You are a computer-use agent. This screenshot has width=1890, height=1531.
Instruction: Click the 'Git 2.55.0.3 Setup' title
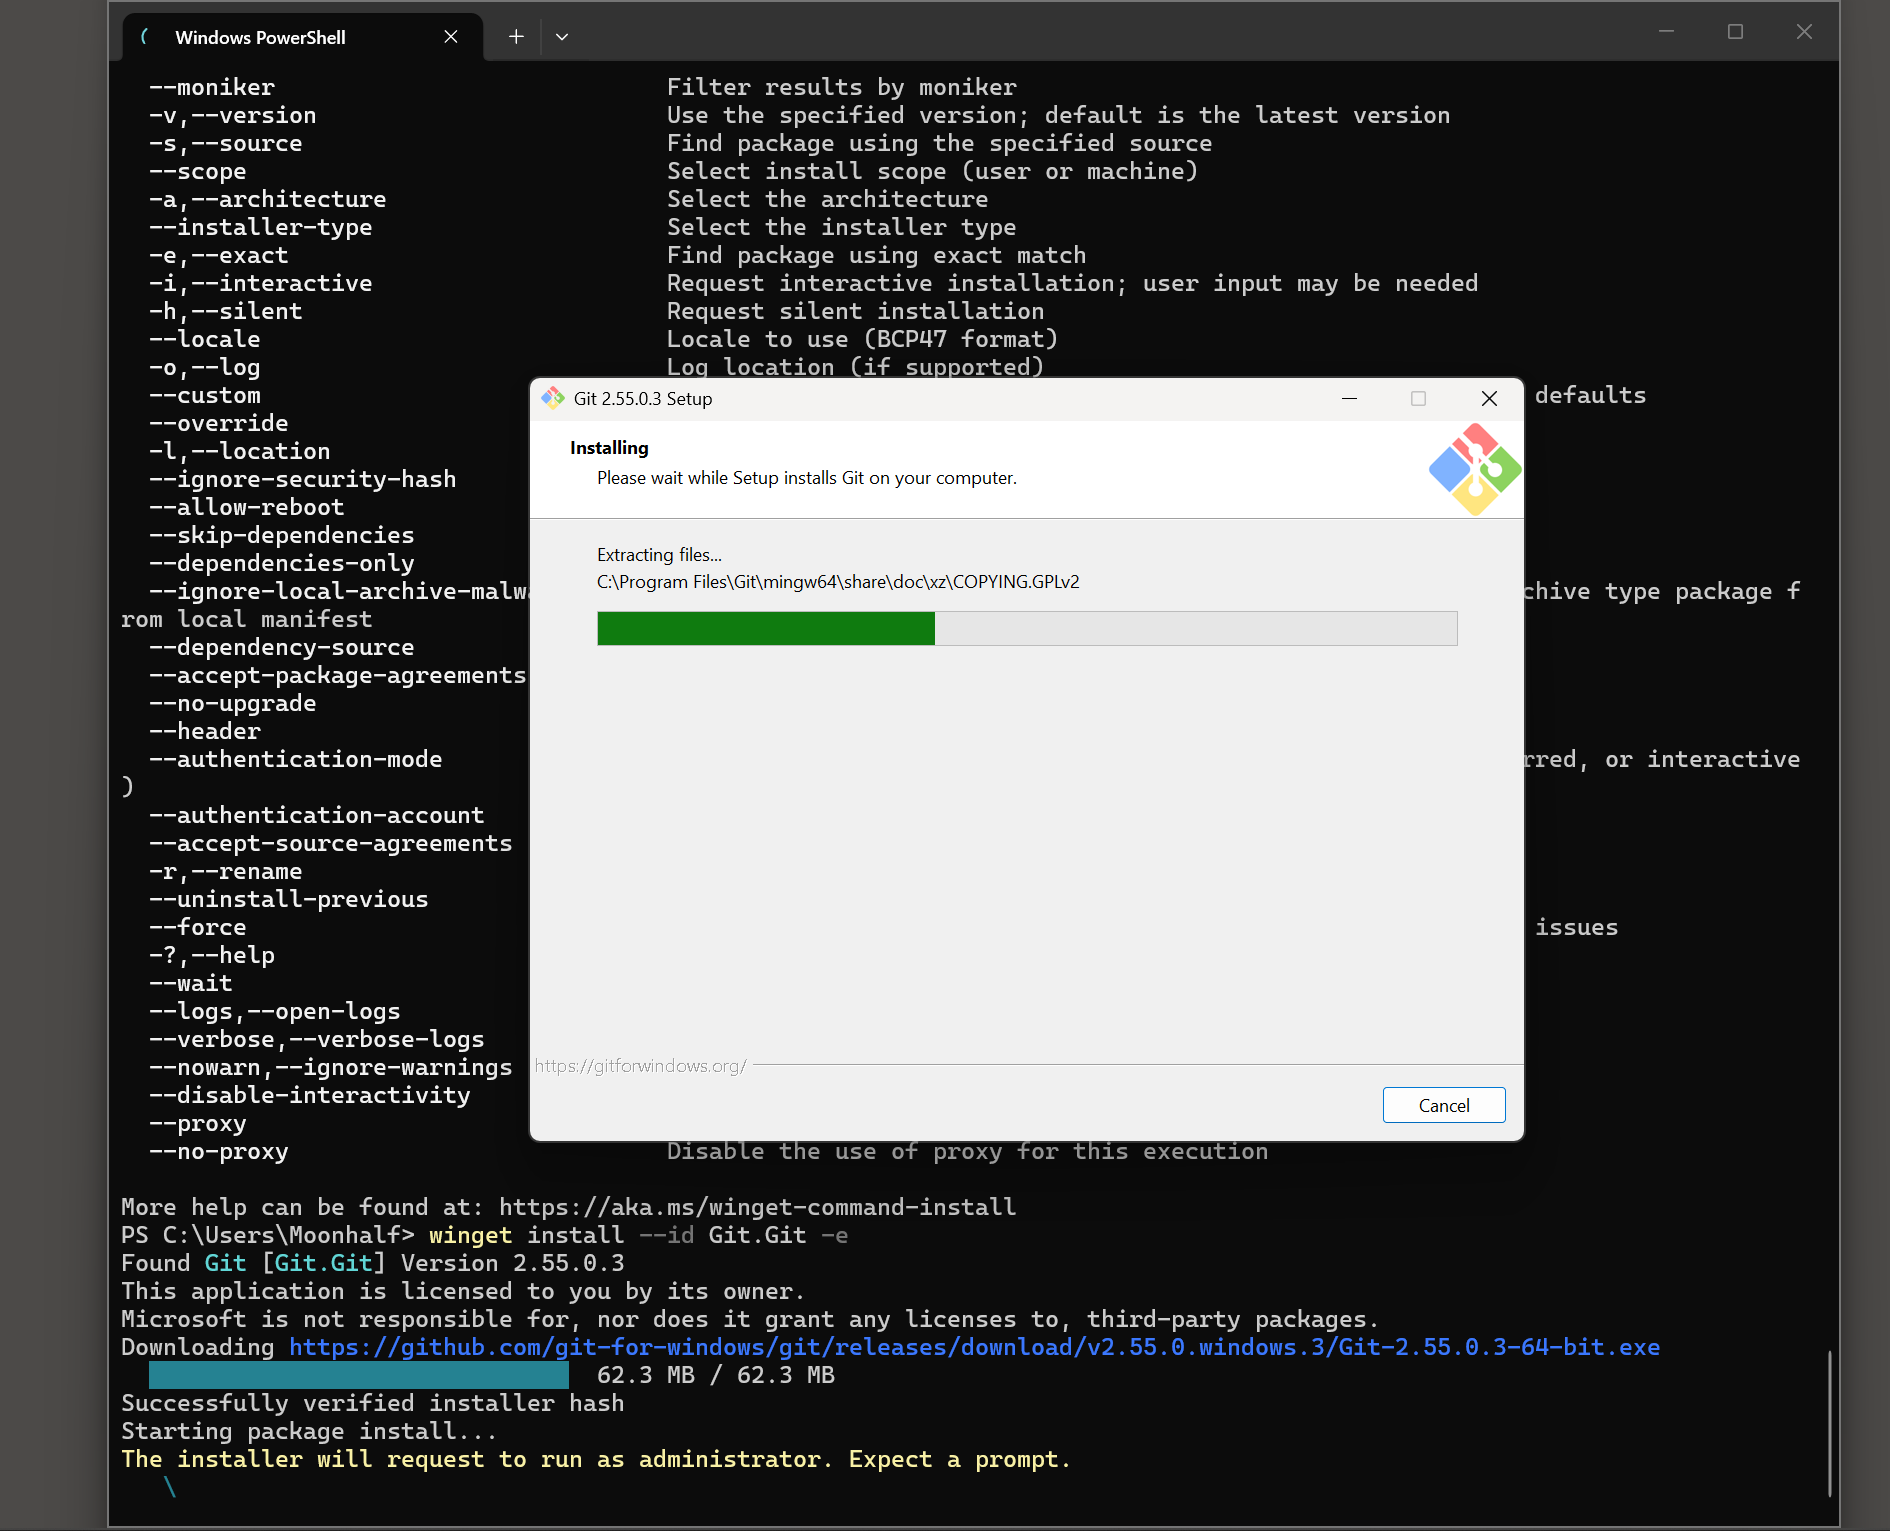click(643, 399)
